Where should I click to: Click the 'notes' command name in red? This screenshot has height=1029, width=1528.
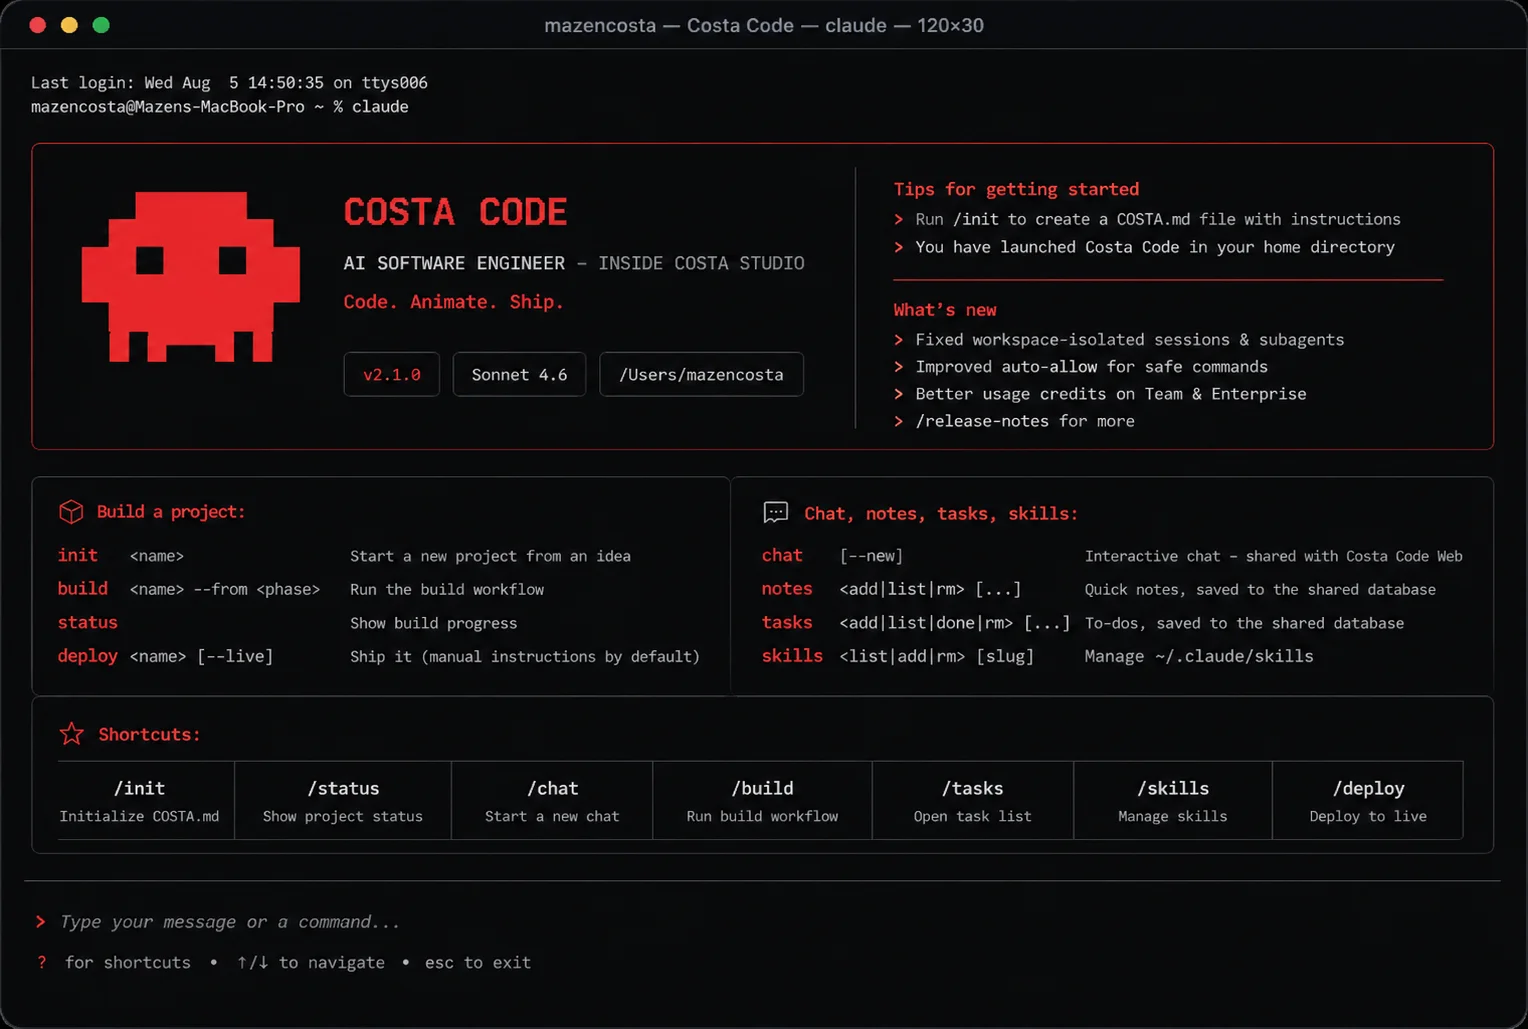coord(787,589)
